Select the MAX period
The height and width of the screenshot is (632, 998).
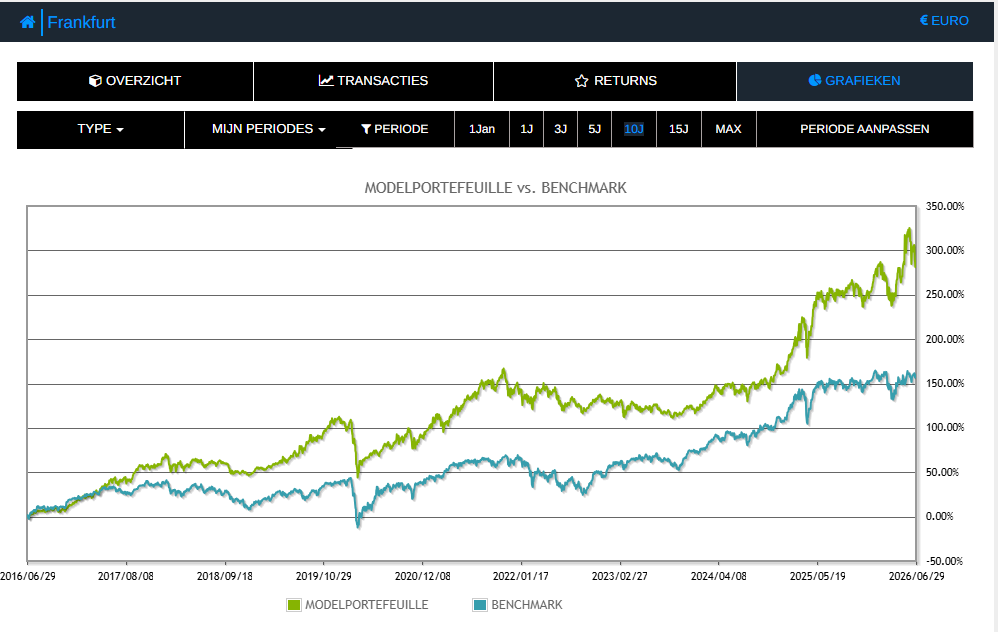(729, 129)
